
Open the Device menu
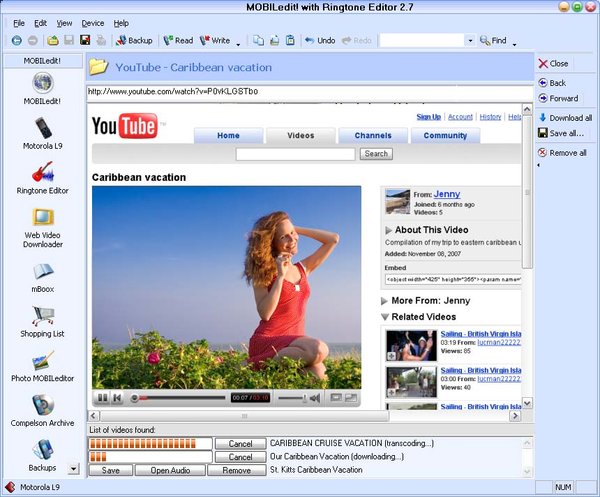pyautogui.click(x=93, y=22)
